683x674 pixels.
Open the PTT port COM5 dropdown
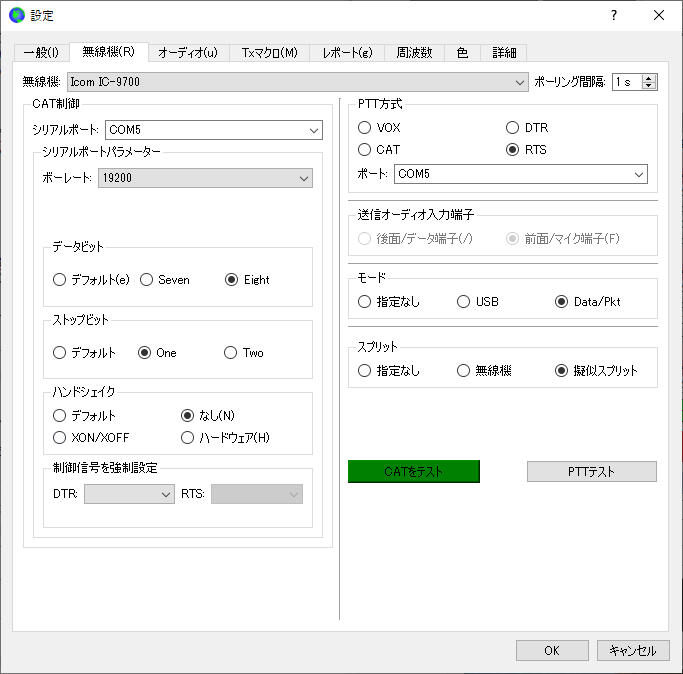point(521,174)
